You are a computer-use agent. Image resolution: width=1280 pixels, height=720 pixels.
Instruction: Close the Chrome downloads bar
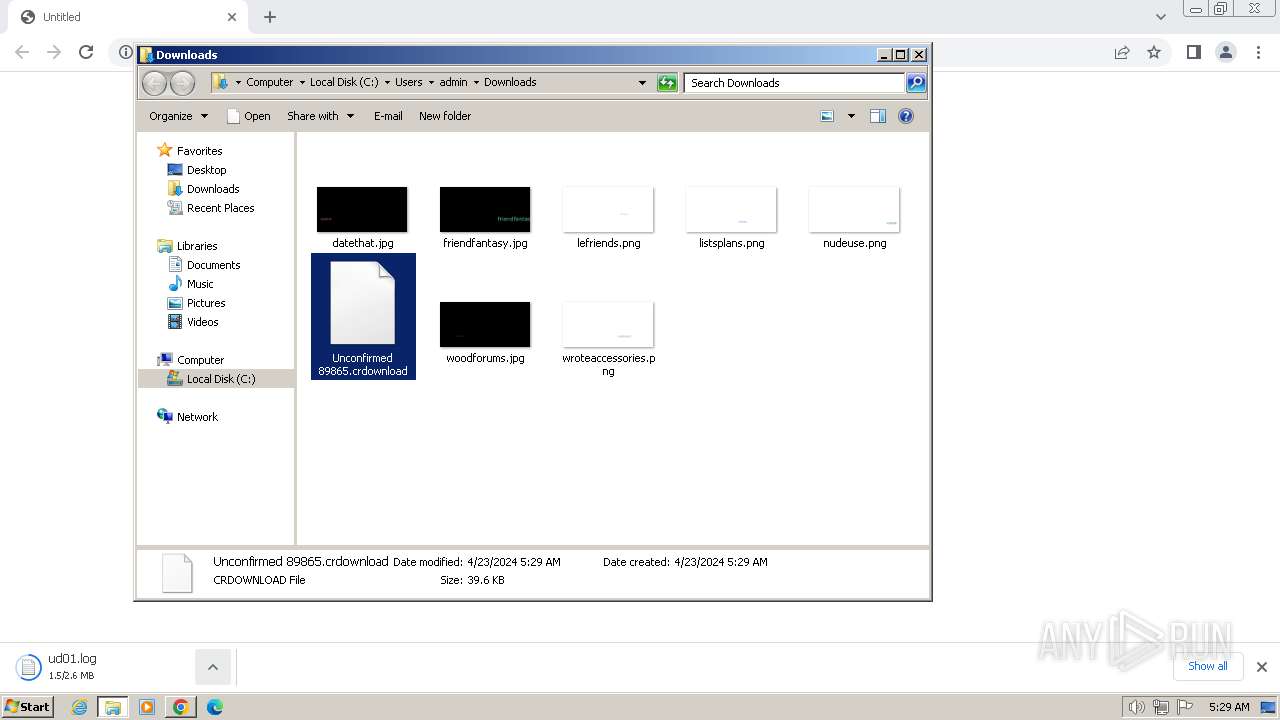[1261, 667]
